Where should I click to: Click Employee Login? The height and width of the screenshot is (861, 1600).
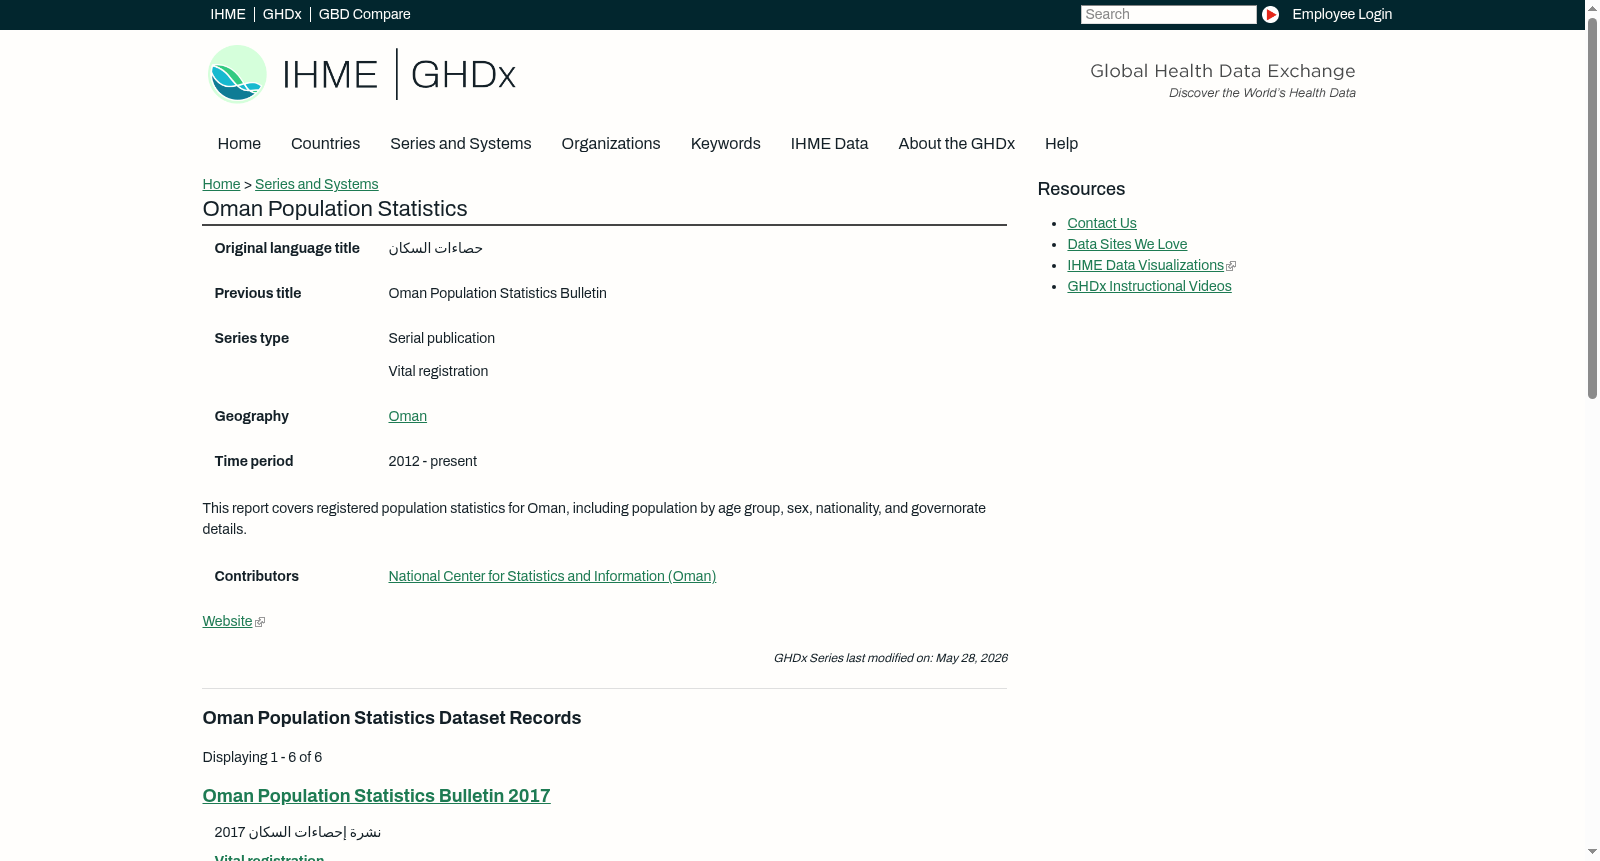1342,14
